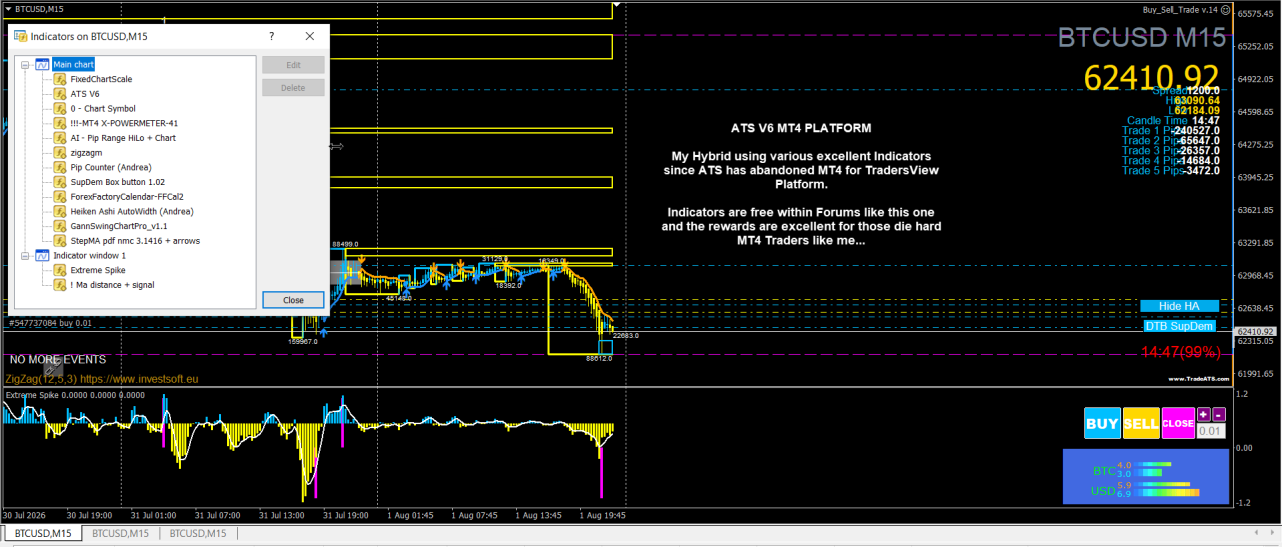Click the ! Ma distance + signal icon
This screenshot has width=1282, height=547.
coord(60,285)
